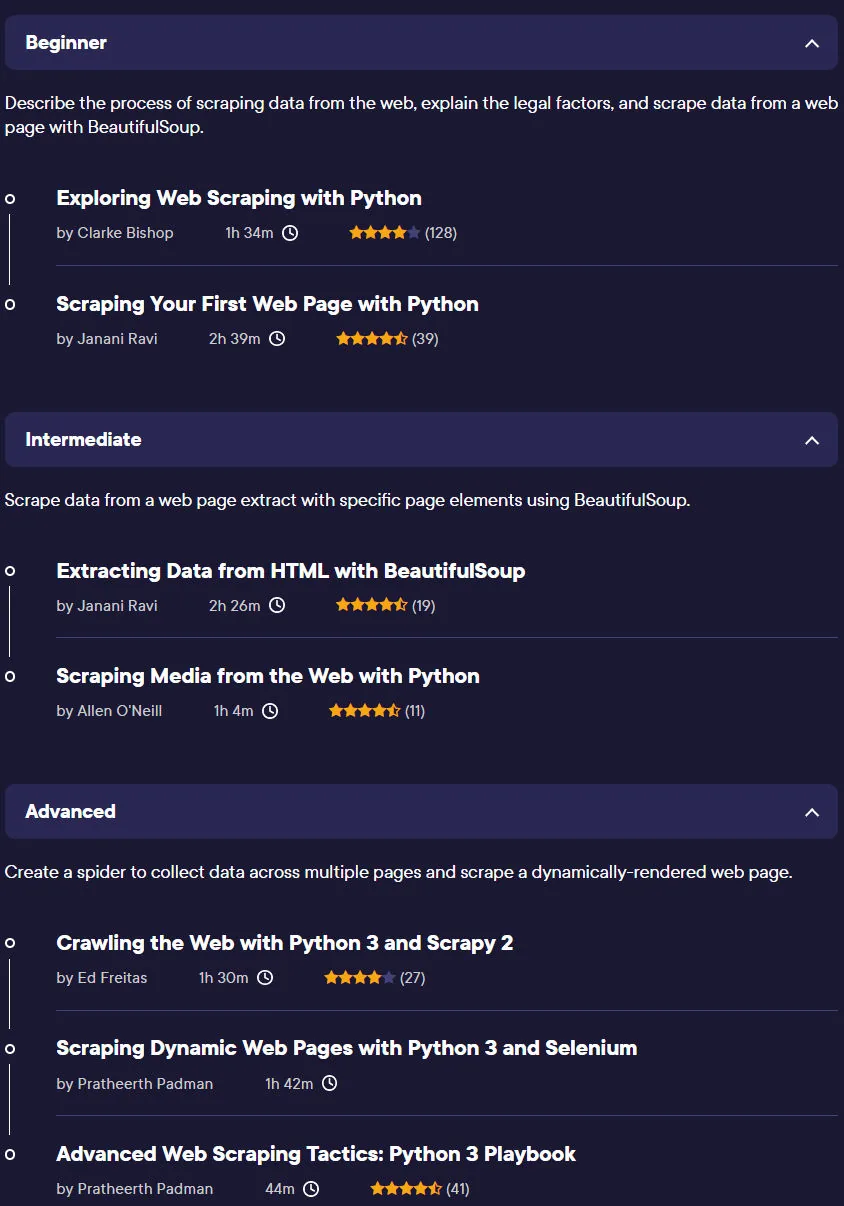Click the '(19)' review count
Viewport: 844px width, 1206px height.
point(424,605)
